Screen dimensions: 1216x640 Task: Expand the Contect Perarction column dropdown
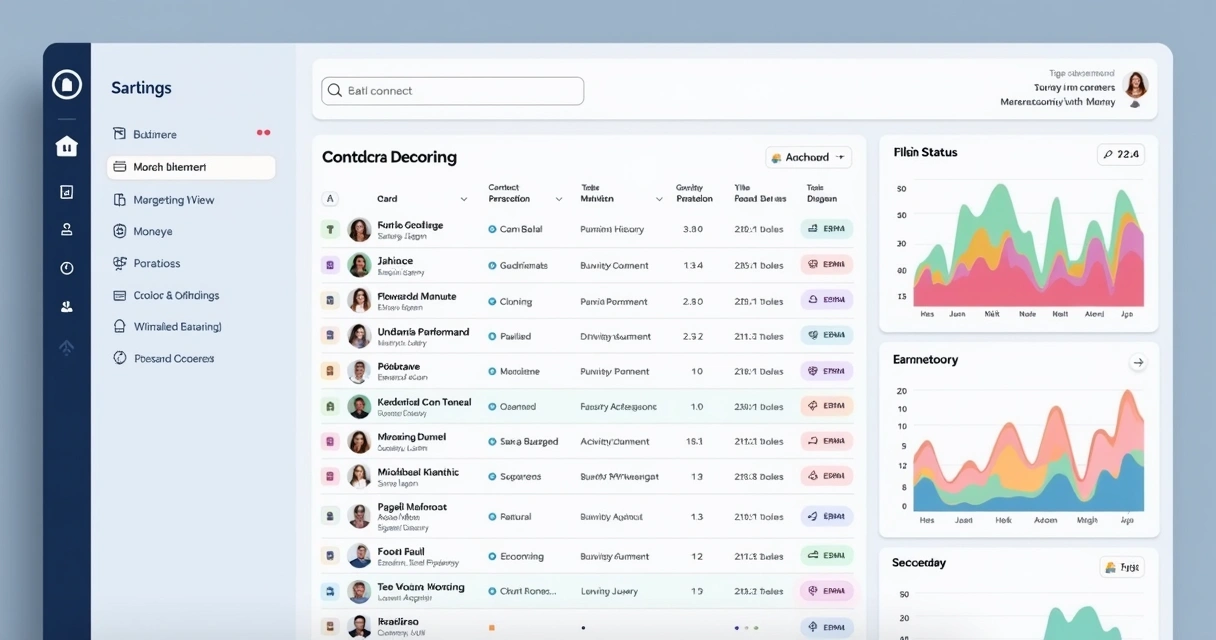(557, 198)
